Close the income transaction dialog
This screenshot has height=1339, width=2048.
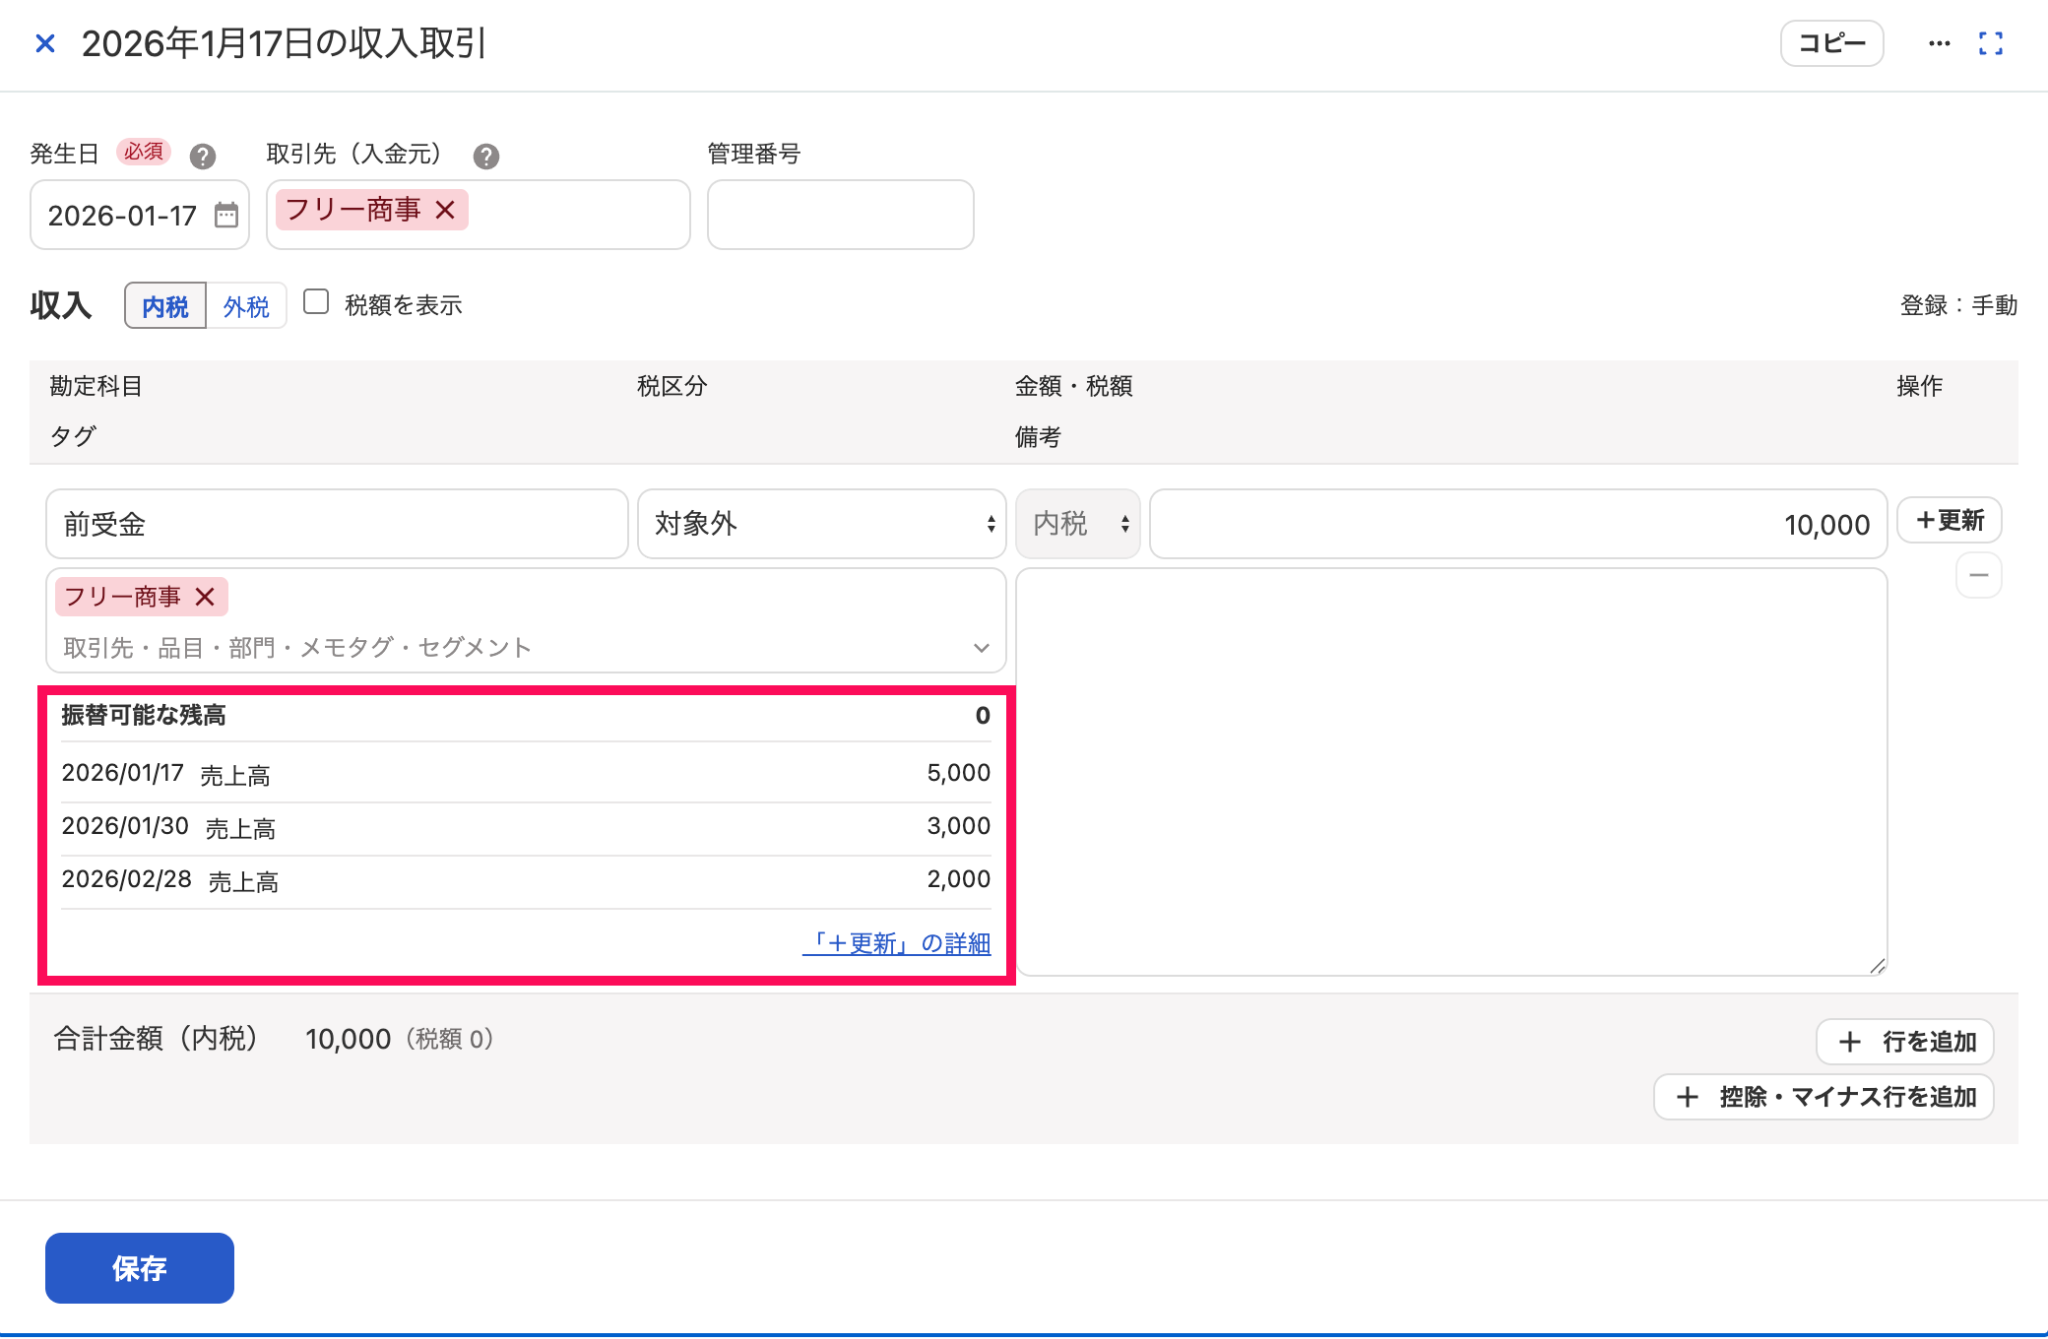45,44
